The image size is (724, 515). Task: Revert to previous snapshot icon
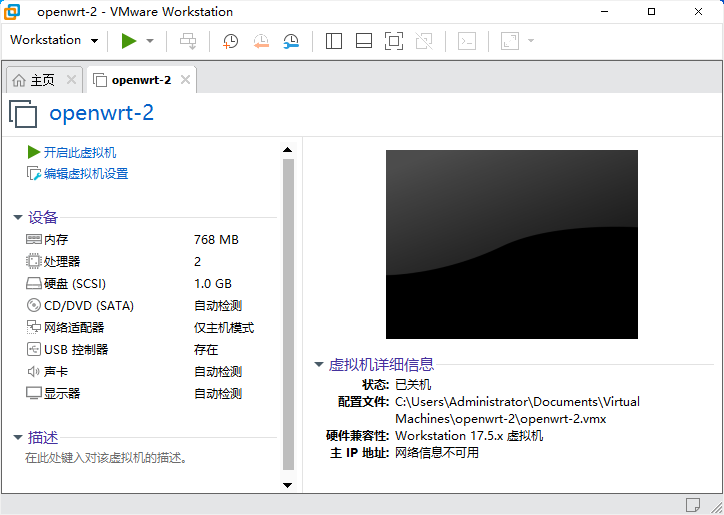261,41
